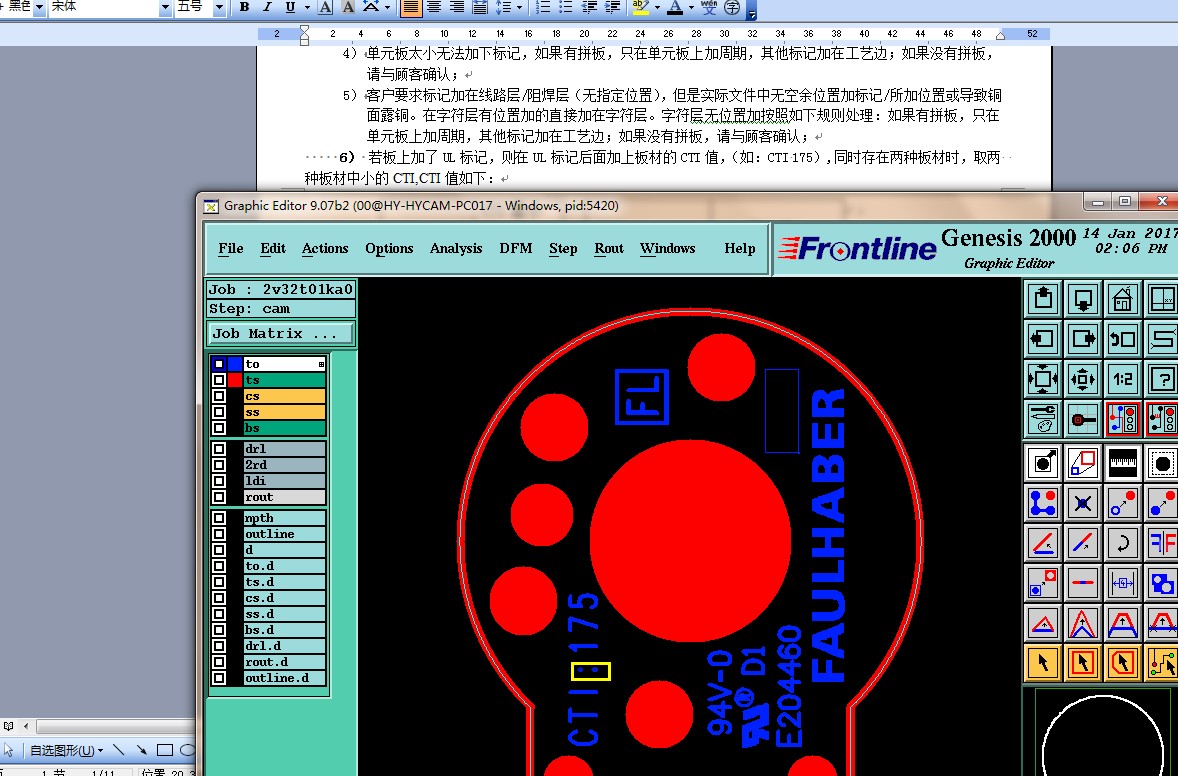Toggle the checkbox for layer bs

pos(219,427)
